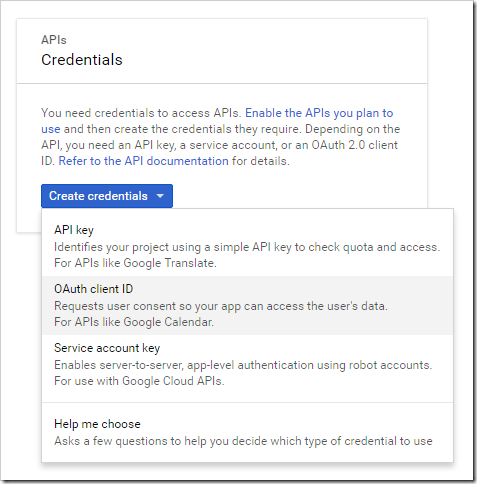This screenshot has width=477, height=484.
Task: Click "Identifies your project" description text
Action: (x=247, y=247)
